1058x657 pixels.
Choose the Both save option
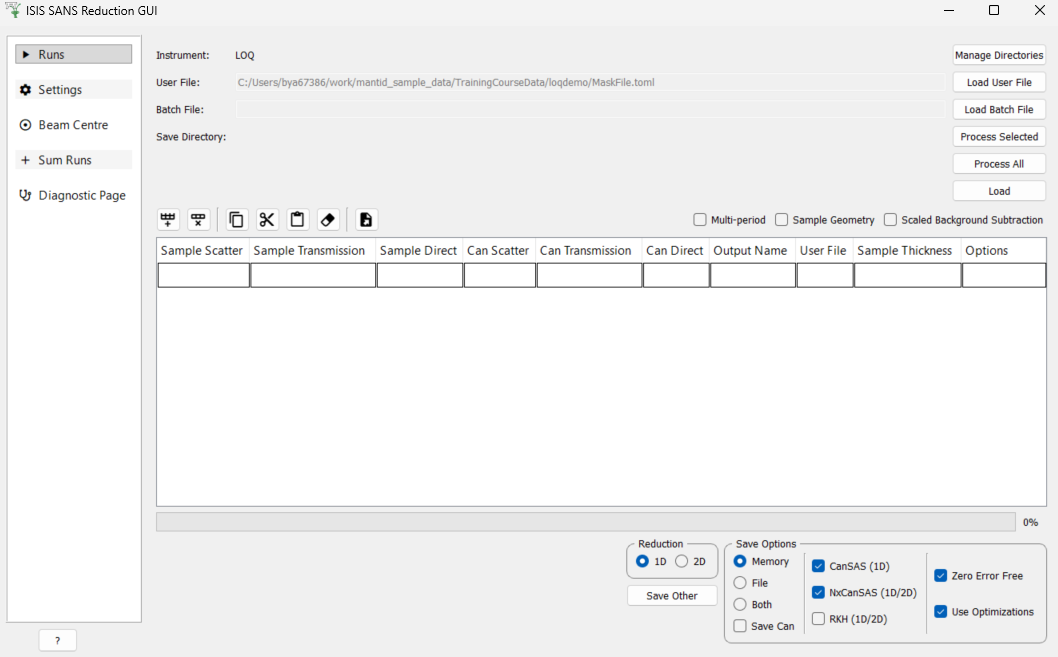pos(740,604)
